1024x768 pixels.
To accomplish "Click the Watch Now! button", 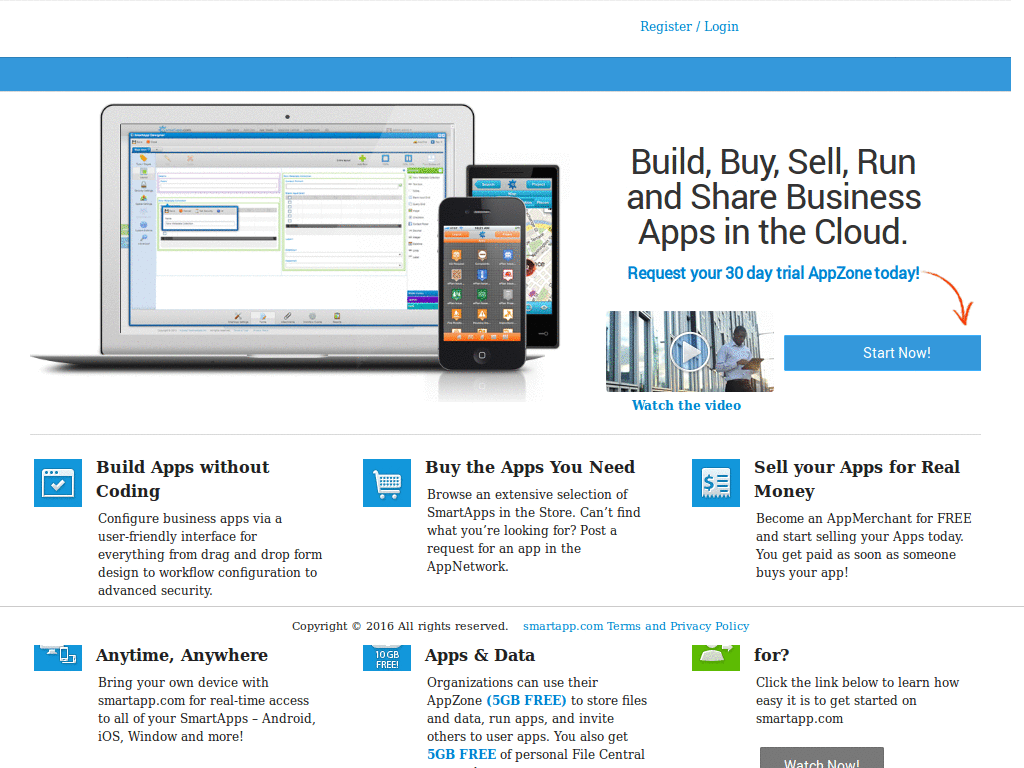I will pos(822,760).
